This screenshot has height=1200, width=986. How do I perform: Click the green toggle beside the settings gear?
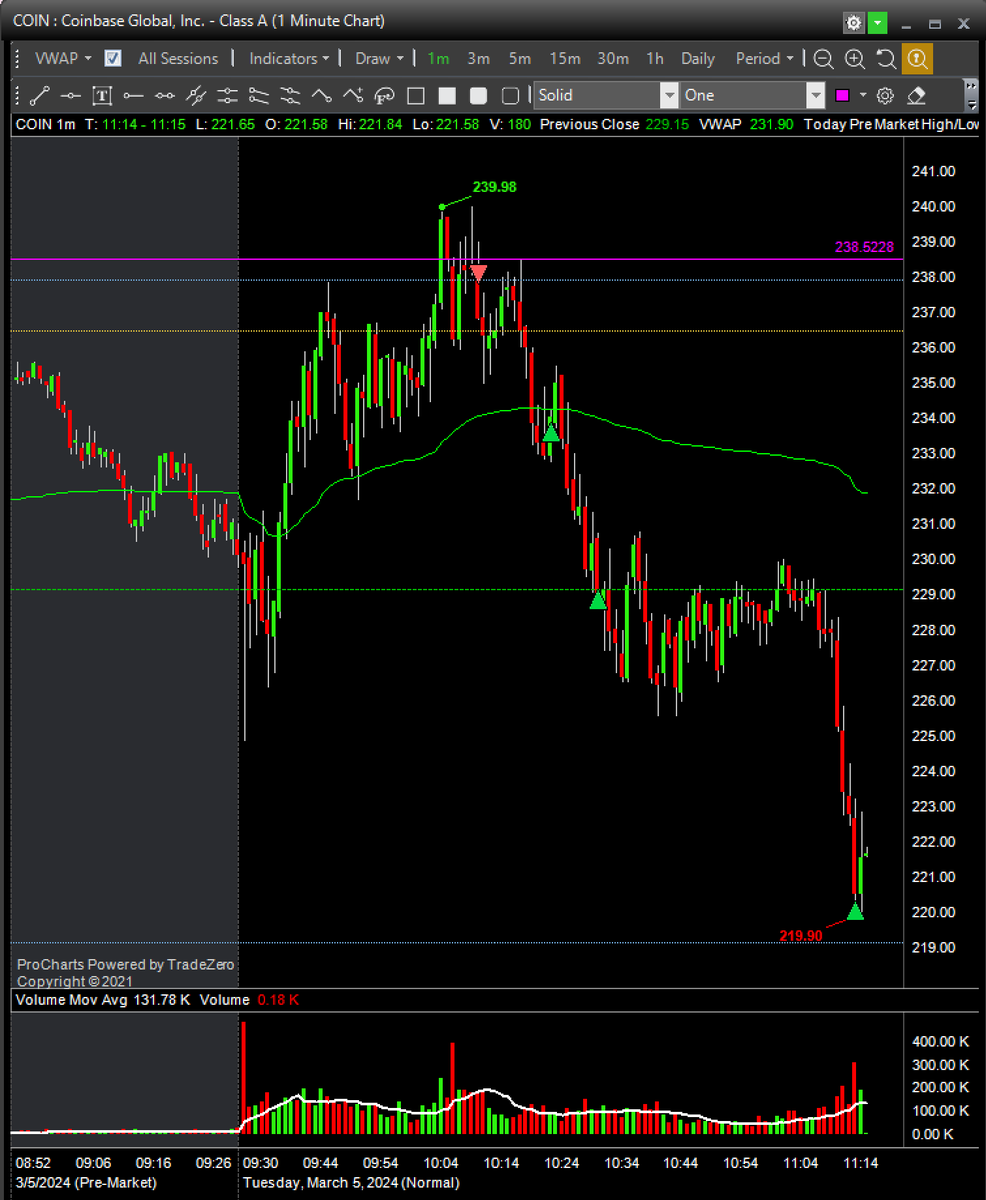pos(876,21)
